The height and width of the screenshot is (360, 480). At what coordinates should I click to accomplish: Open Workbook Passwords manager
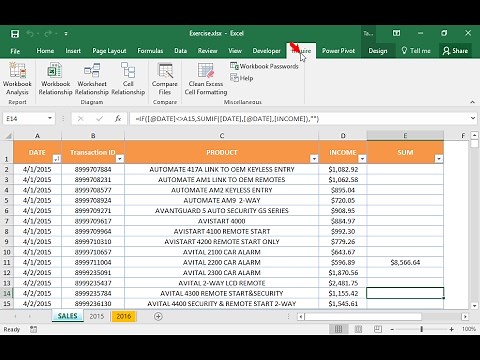(264, 66)
